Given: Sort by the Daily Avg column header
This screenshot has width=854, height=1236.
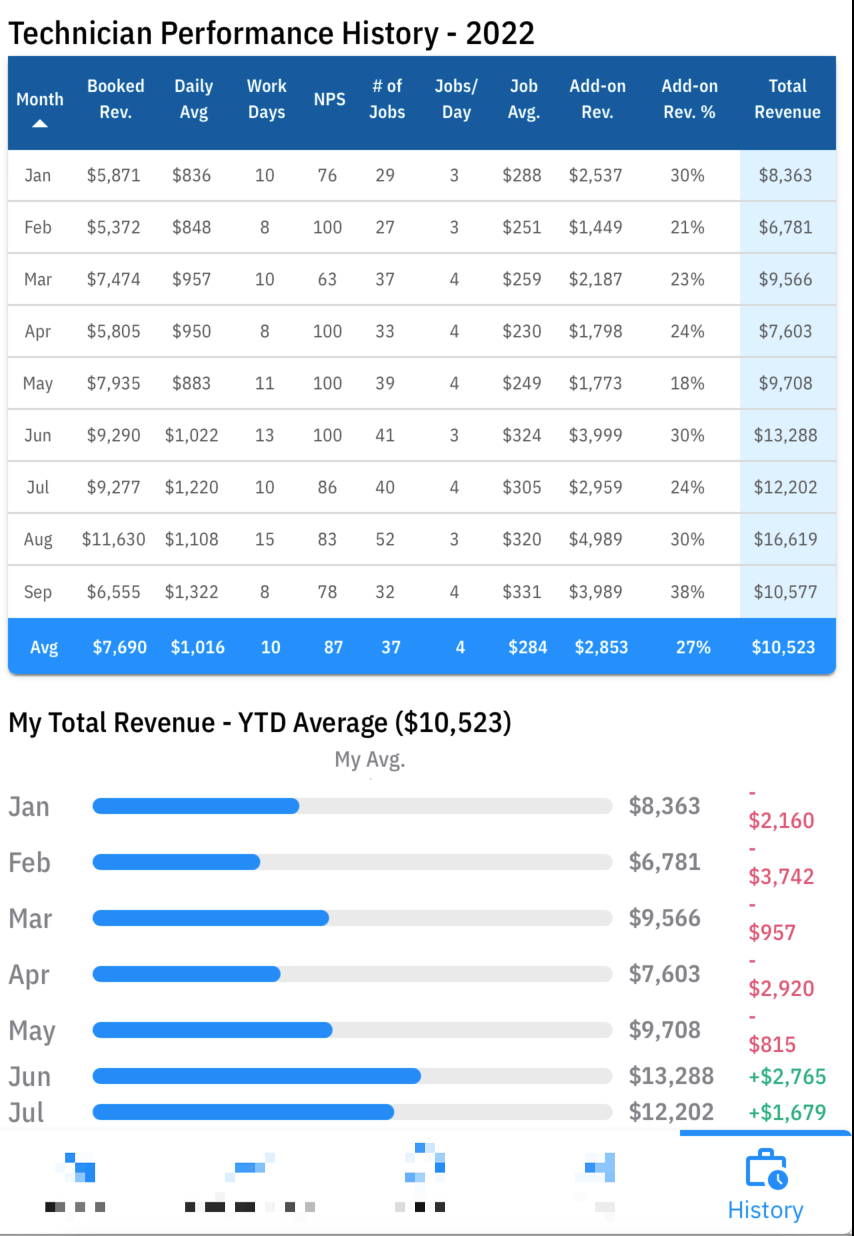Looking at the screenshot, I should coord(193,99).
